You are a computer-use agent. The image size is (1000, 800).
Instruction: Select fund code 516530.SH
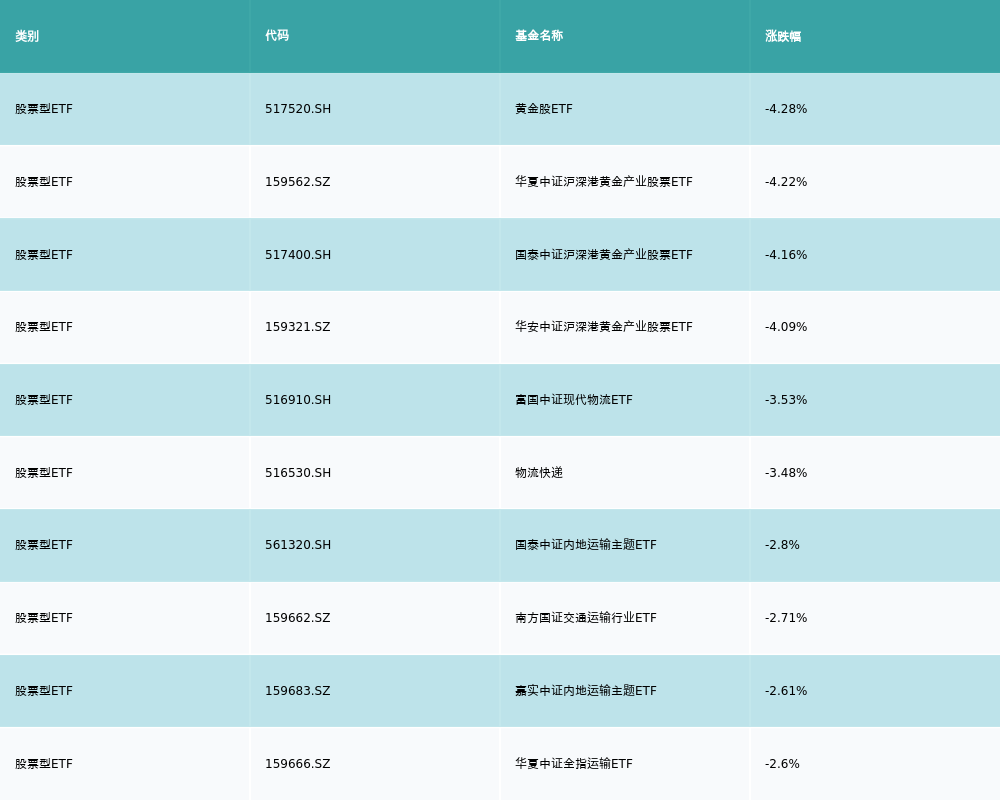(x=298, y=473)
